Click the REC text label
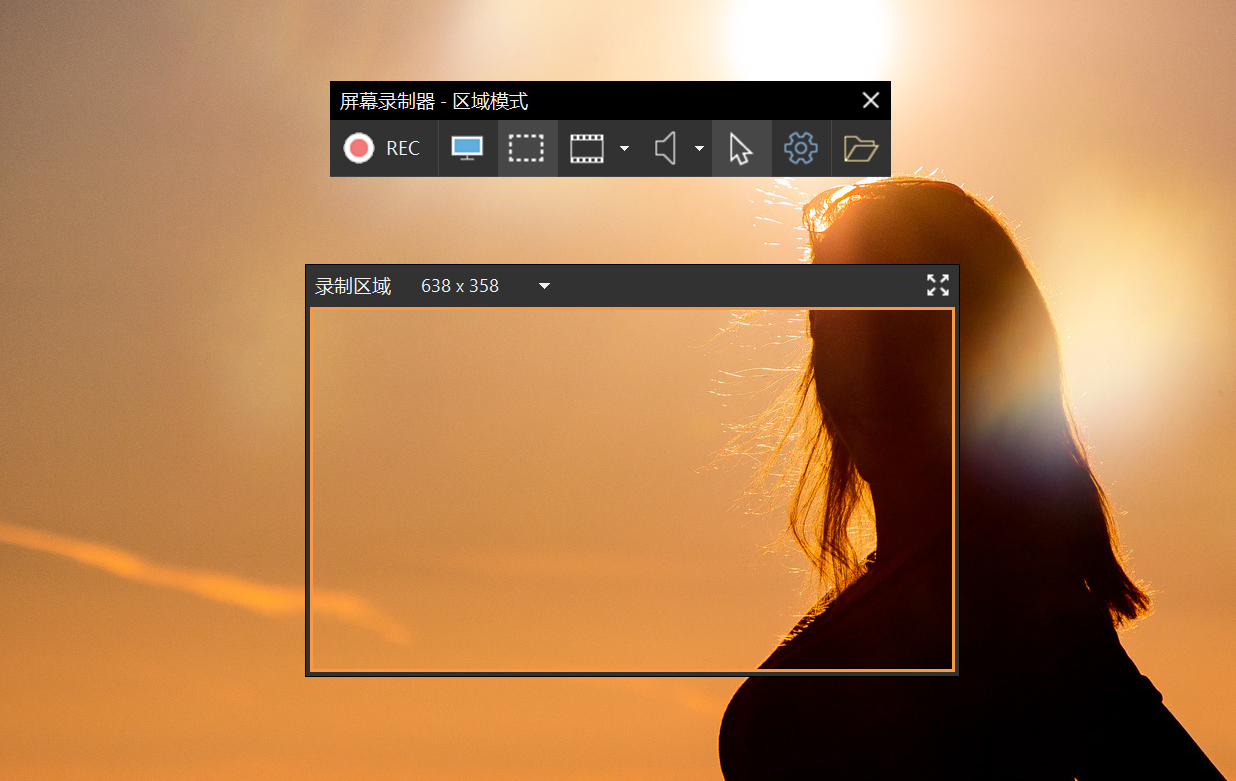 (403, 148)
